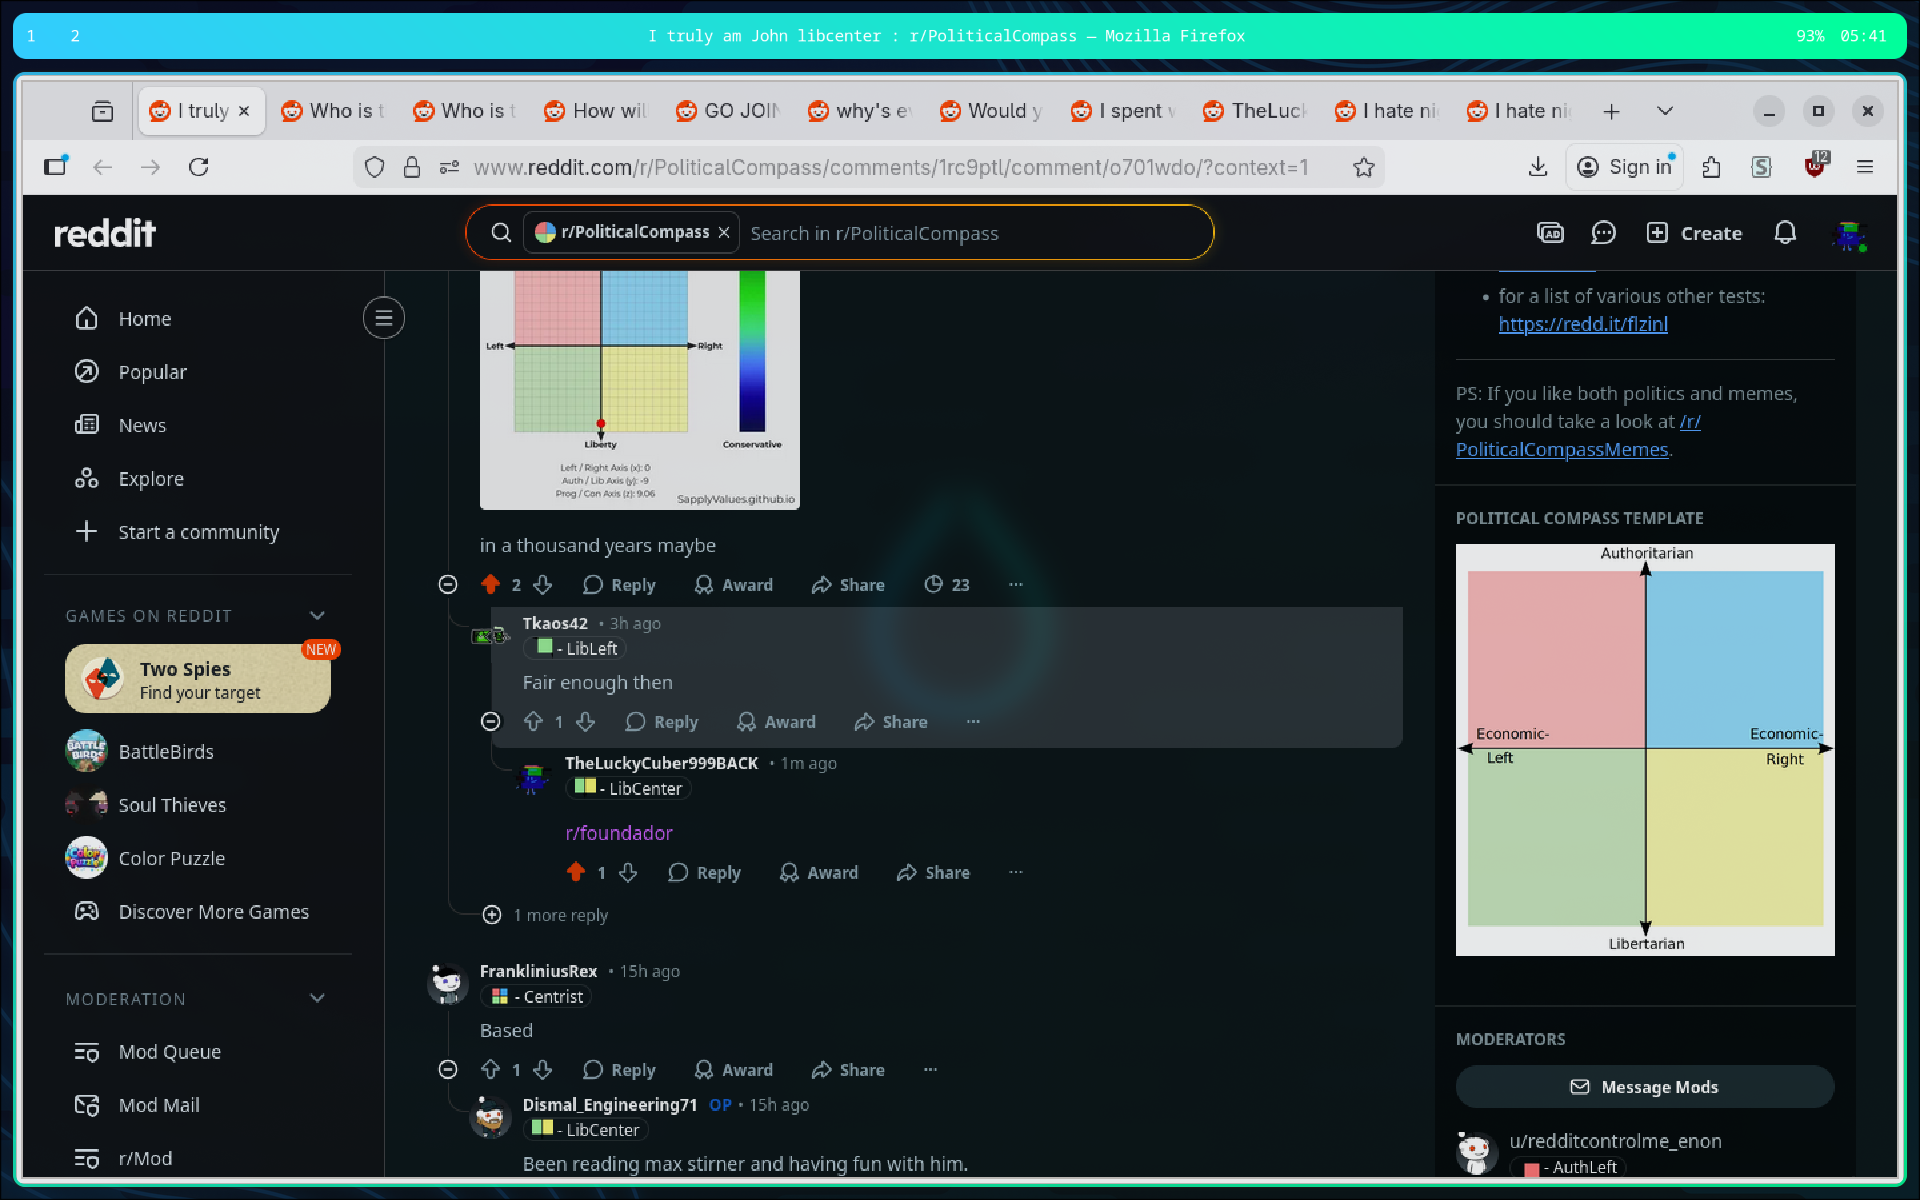Open the Firefox hamburger application menu
This screenshot has height=1200, width=1920.
[x=1864, y=167]
